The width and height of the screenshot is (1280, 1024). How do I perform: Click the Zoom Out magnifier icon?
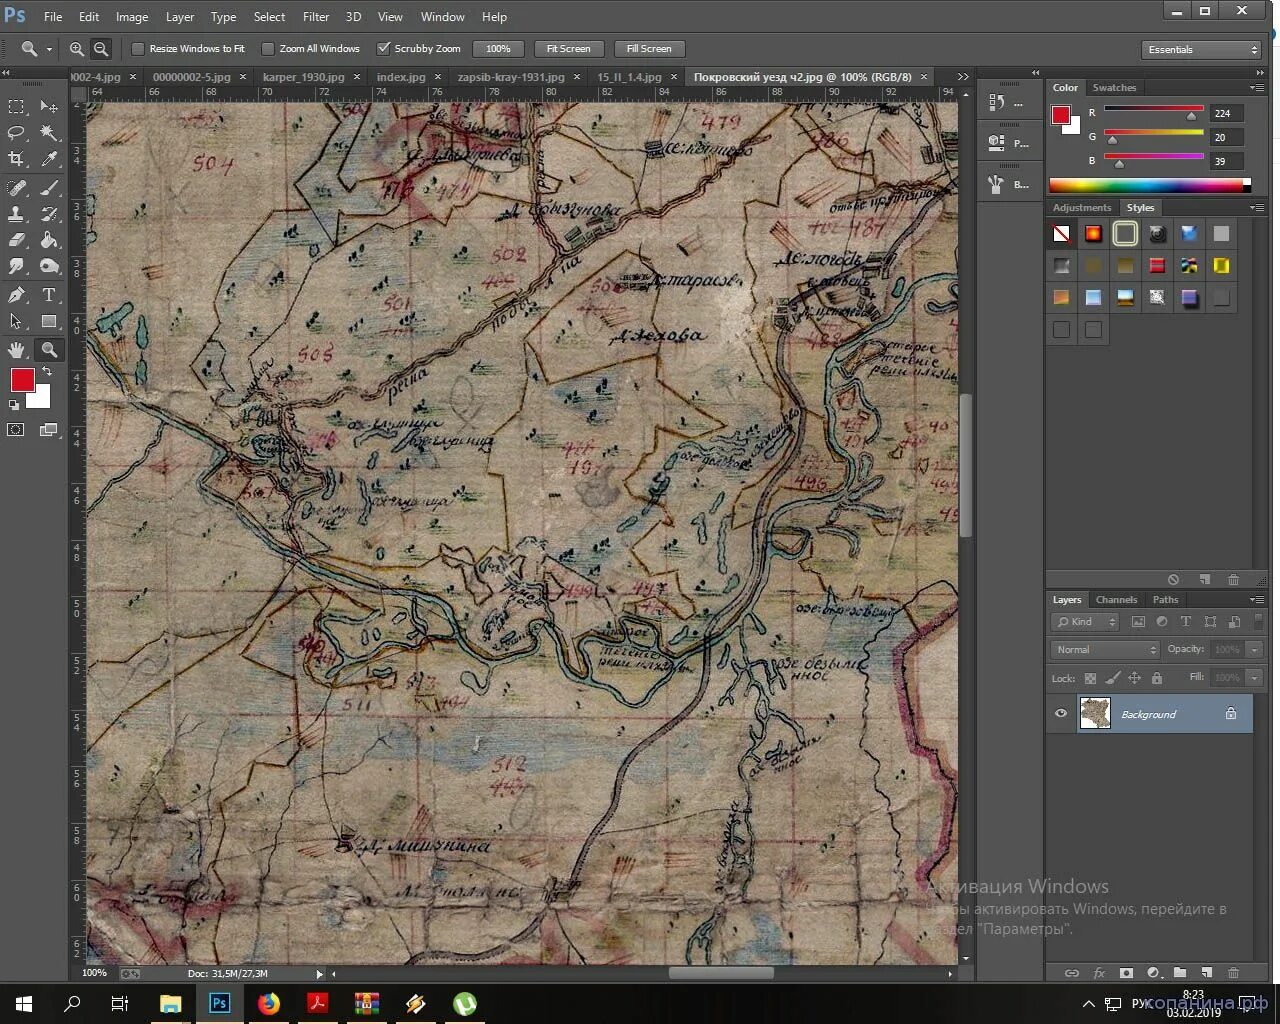click(101, 49)
